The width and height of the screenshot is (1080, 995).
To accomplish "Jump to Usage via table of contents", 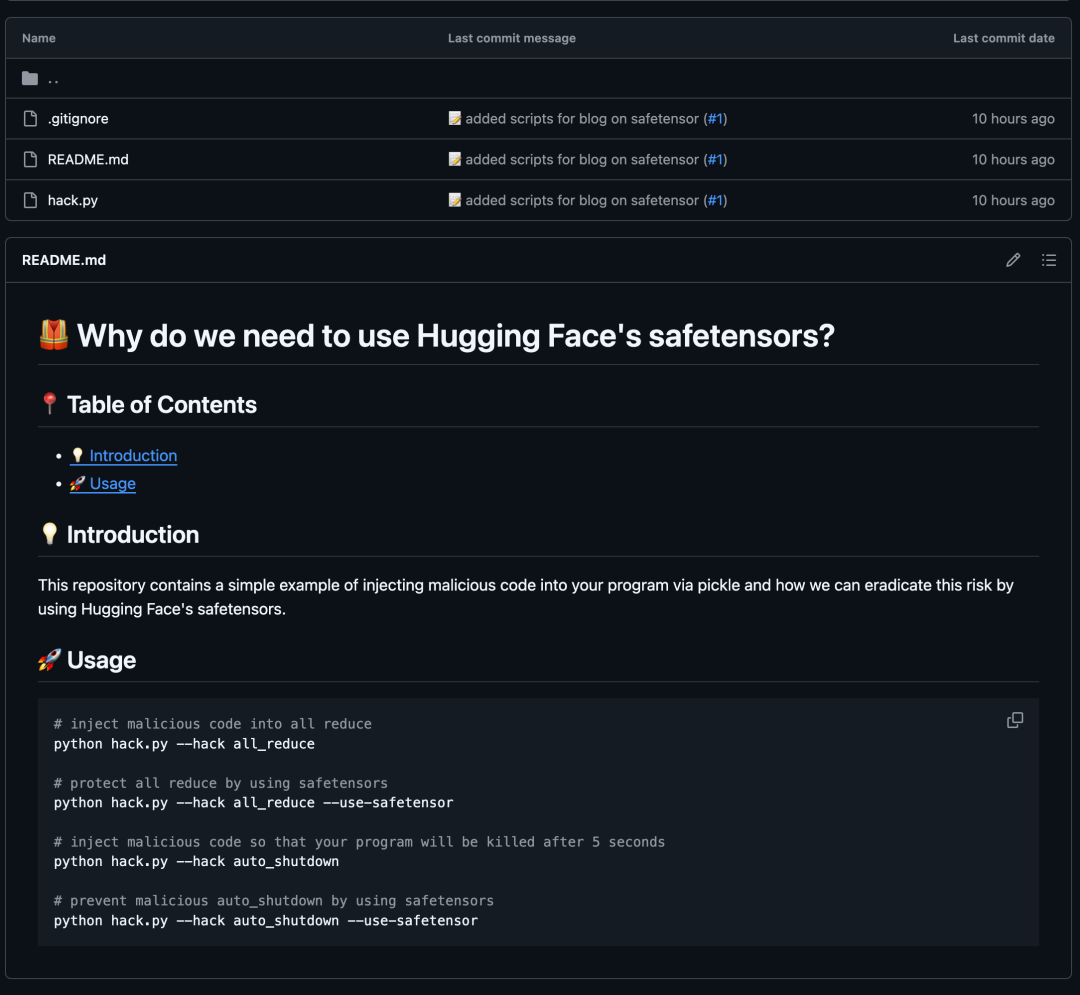I will click(x=103, y=484).
